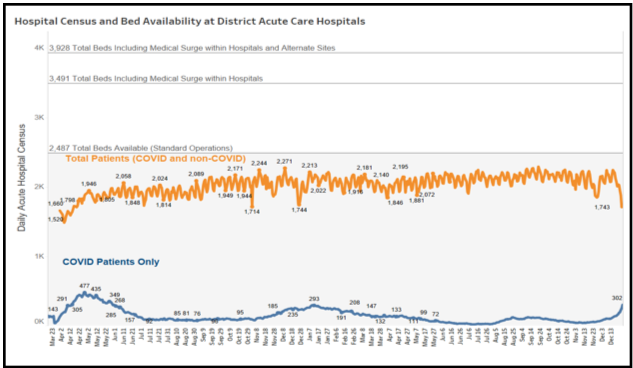Screen dimensions: 633x368
Task: Click the 477 COVID peak label
Action: pyautogui.click(x=84, y=286)
